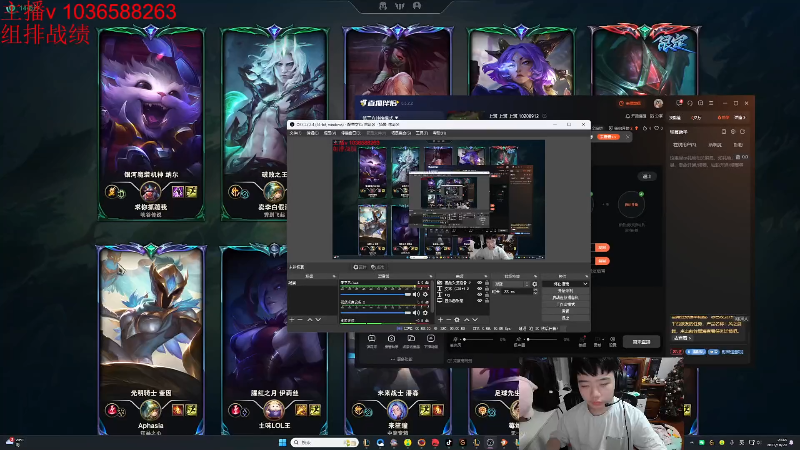Click the third button in OBS controls panel
This screenshot has width=800, height=450.
click(x=565, y=297)
